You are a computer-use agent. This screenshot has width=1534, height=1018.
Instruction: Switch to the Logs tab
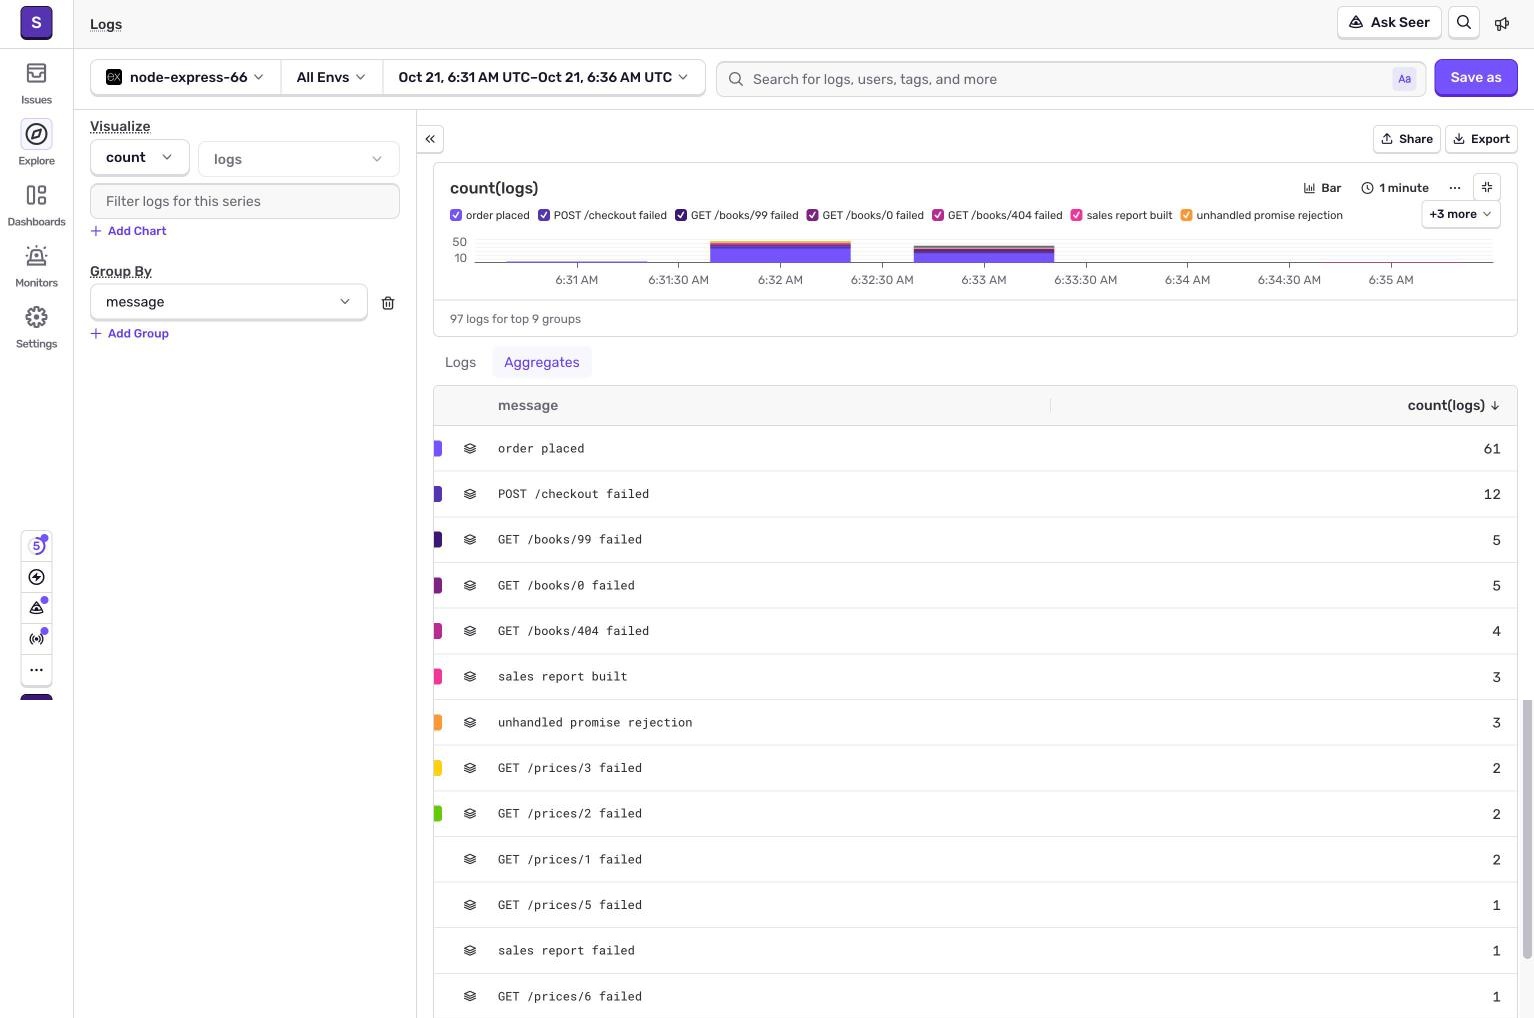tap(460, 362)
